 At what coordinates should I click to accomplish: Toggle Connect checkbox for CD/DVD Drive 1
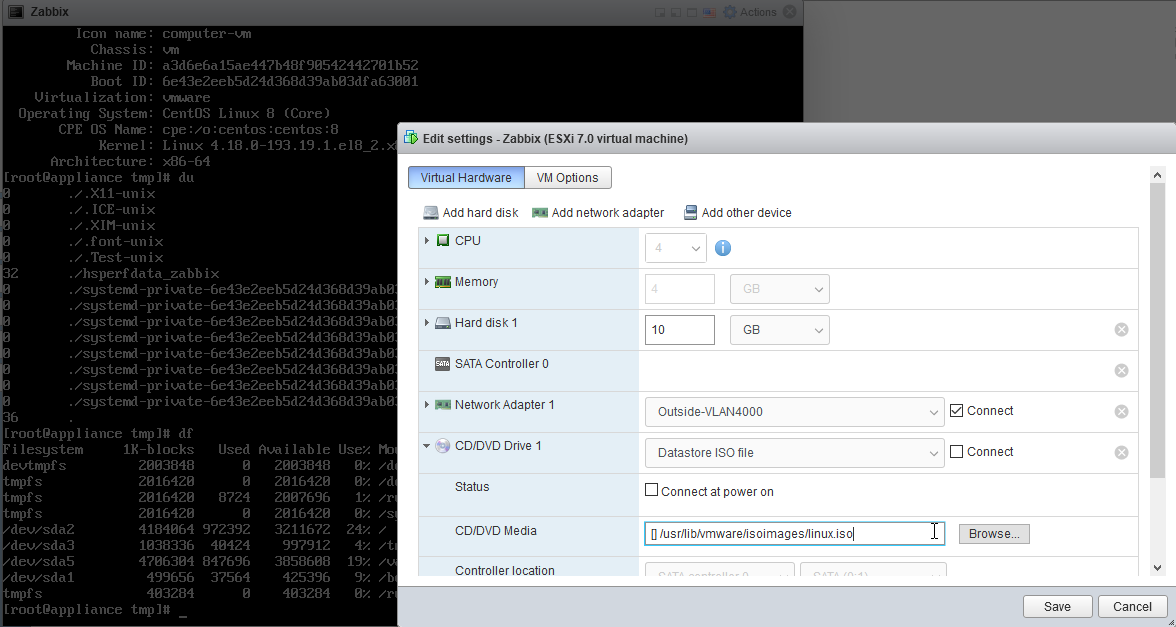[x=956, y=452]
